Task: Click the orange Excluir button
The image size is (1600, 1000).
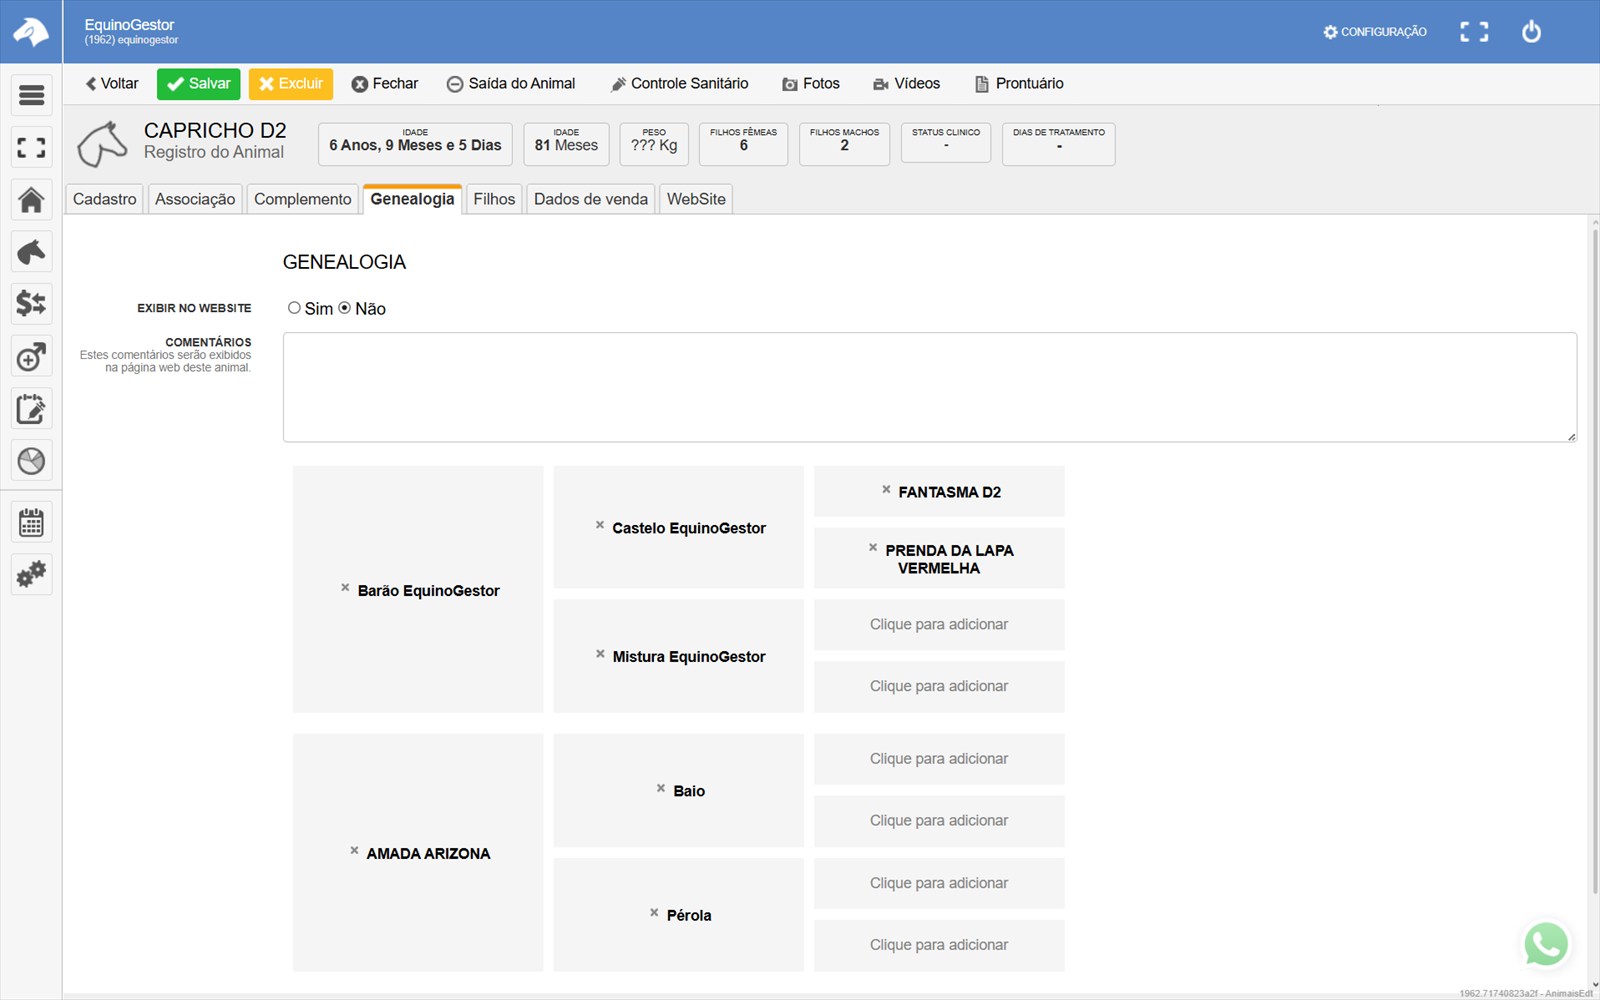Action: [x=291, y=84]
